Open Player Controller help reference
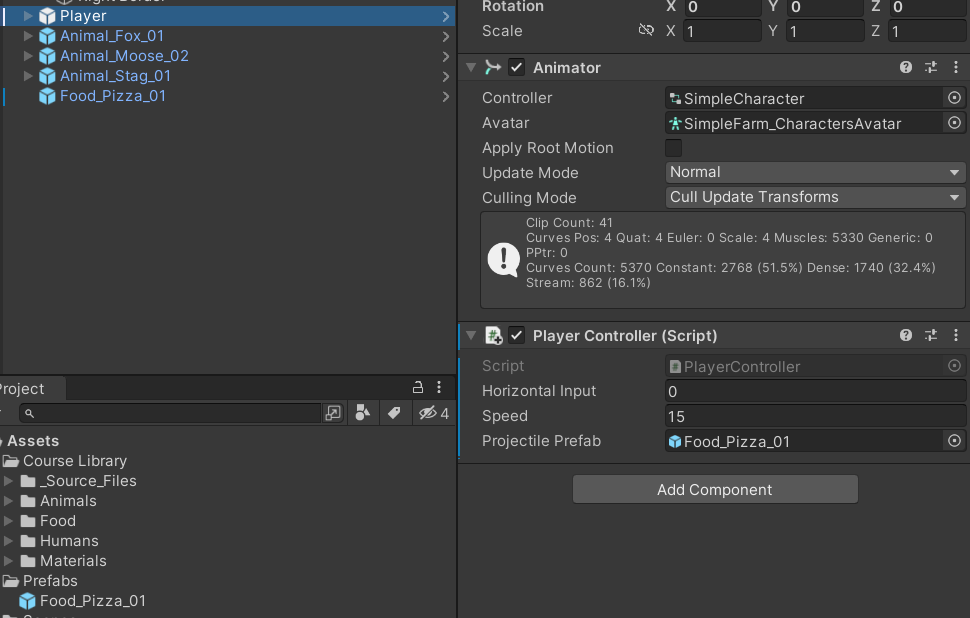Screen dimensions: 970x618 (x=906, y=335)
